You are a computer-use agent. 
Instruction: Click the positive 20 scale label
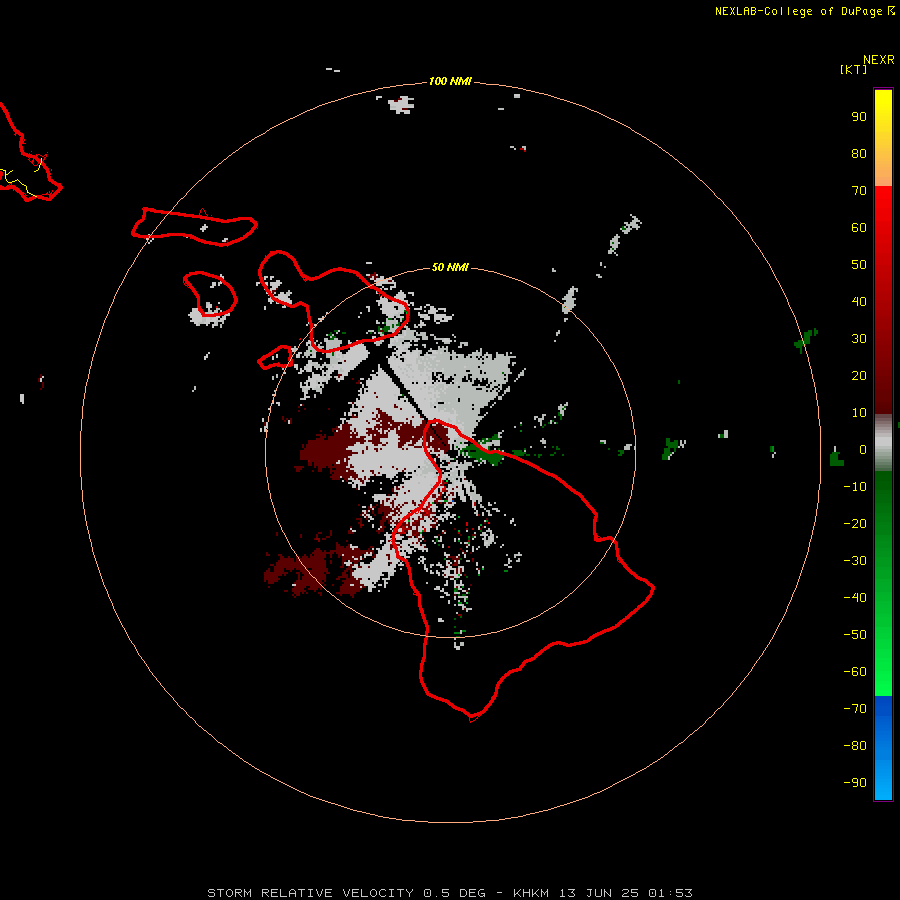tap(859, 375)
